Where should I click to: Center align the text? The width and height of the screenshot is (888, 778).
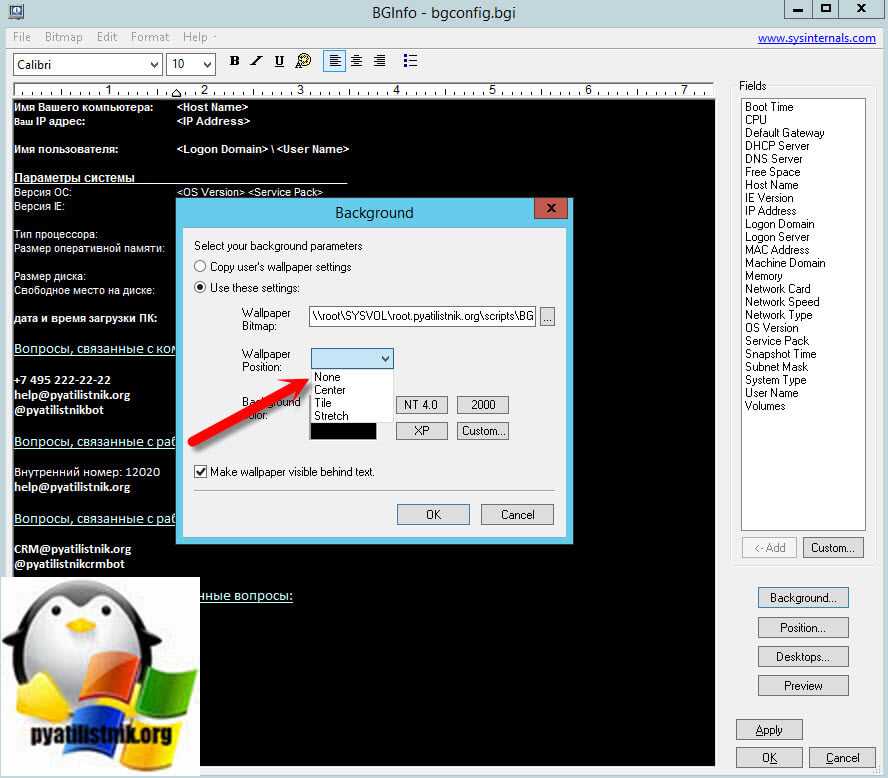coord(357,61)
